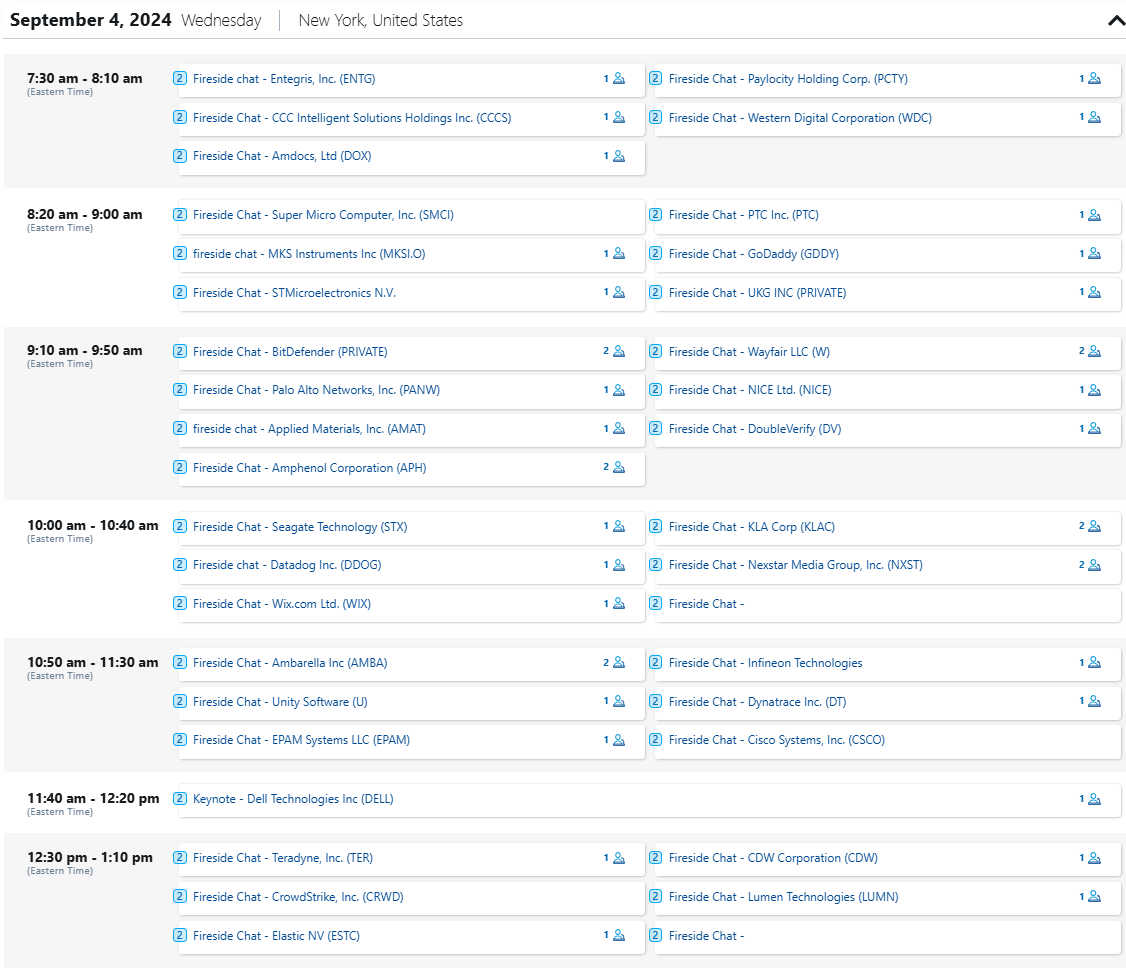Open Fireside Chat - Dynatrace Inc. (DT)
This screenshot has height=968, width=1126.
[757, 702]
